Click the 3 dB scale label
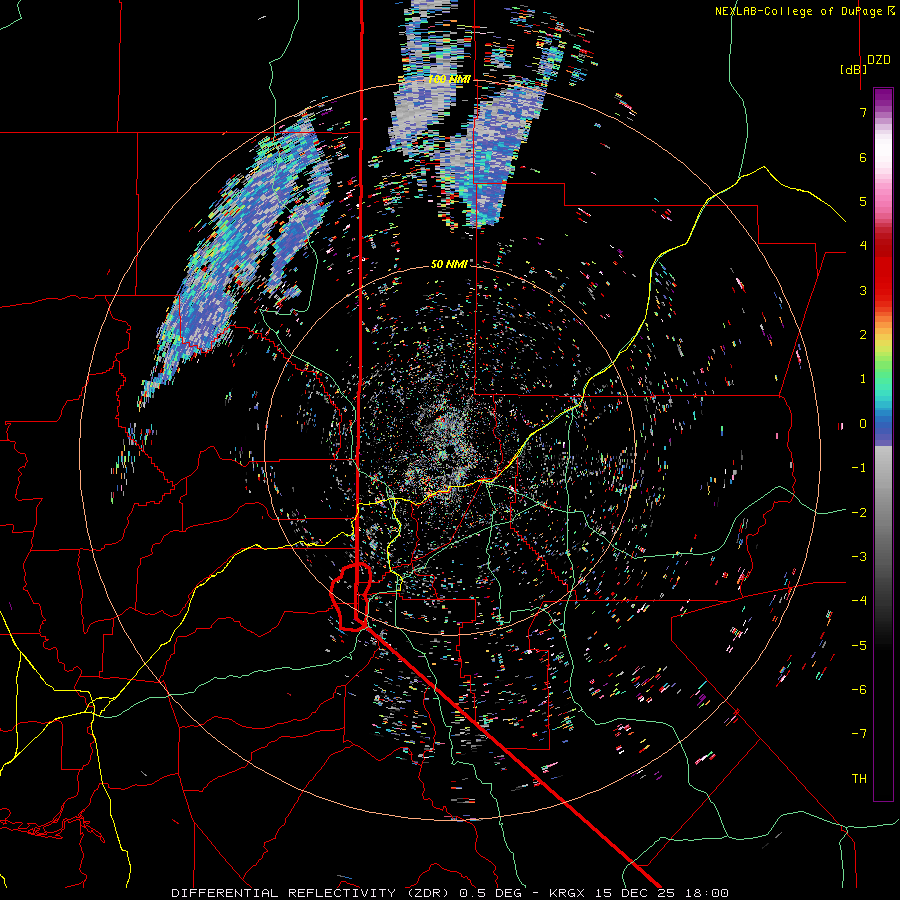 (863, 290)
